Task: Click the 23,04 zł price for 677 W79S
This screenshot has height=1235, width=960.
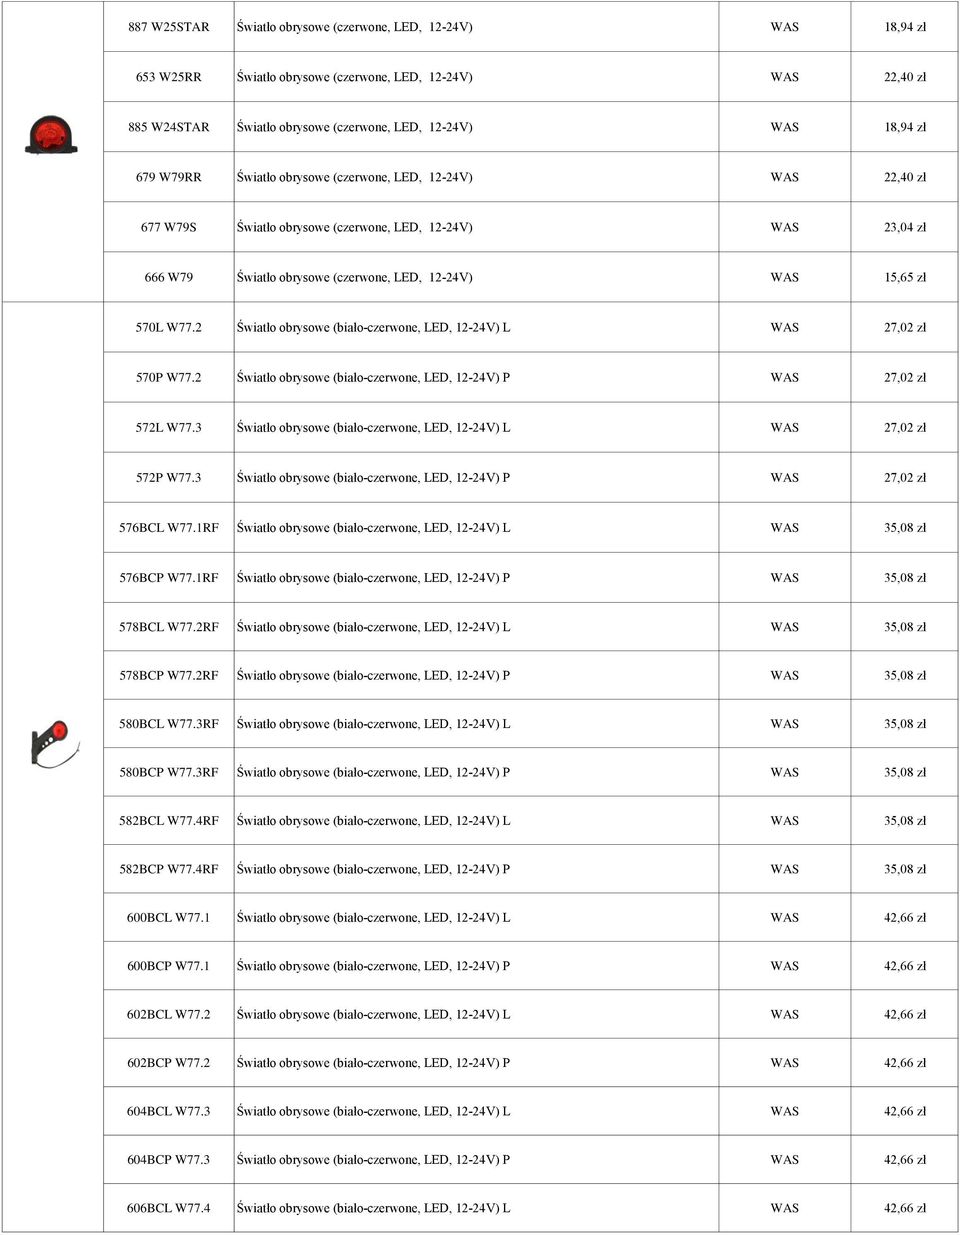Action: (x=905, y=227)
